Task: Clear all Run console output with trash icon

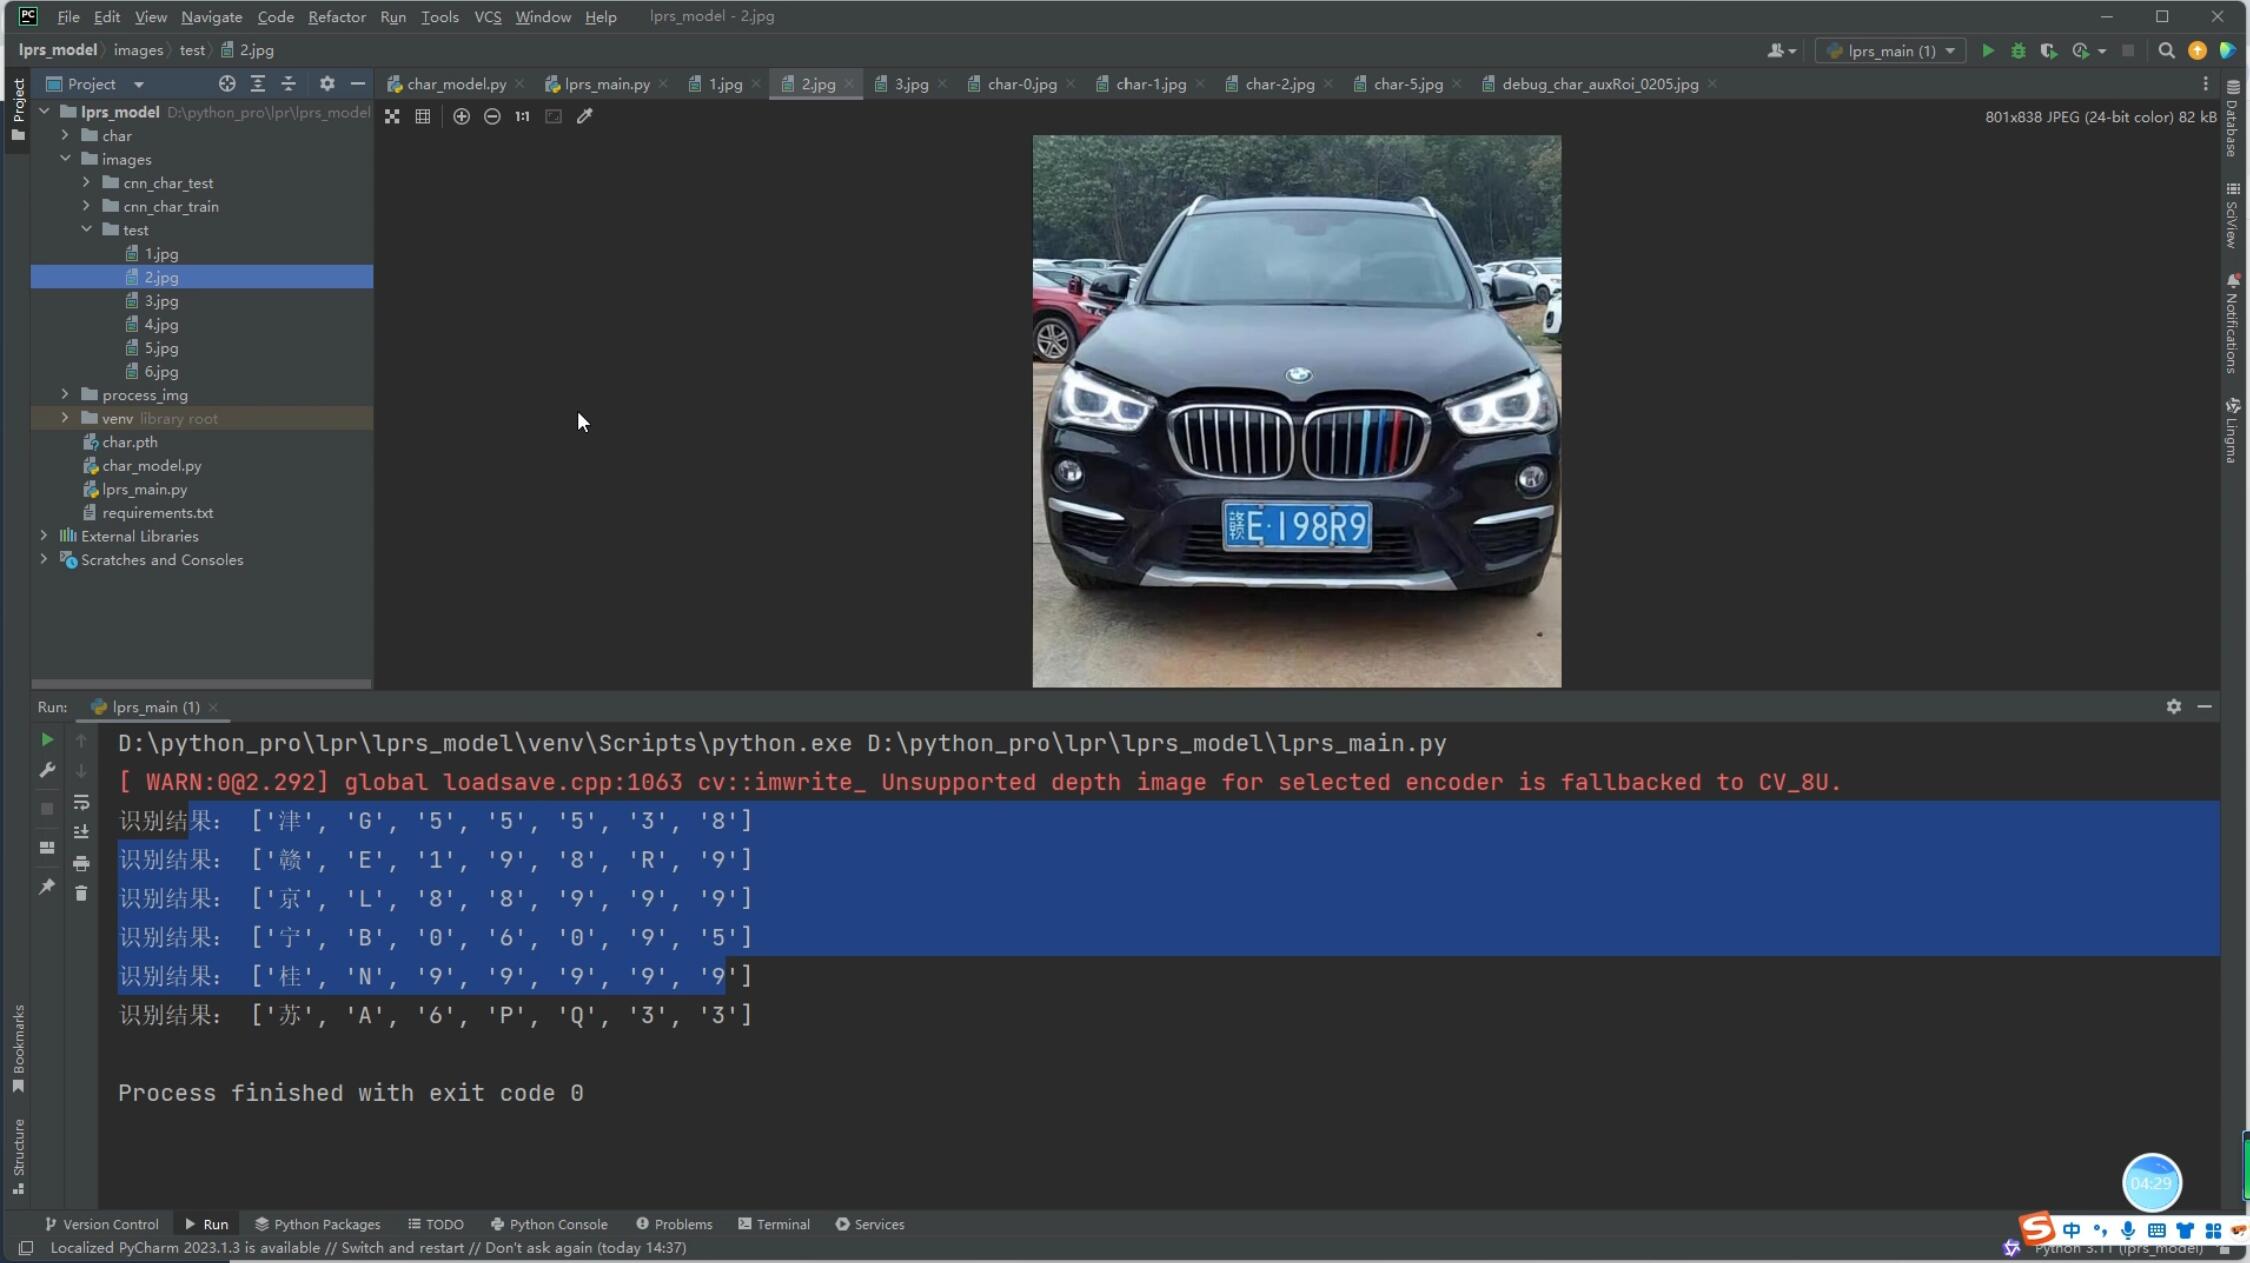Action: tap(81, 894)
